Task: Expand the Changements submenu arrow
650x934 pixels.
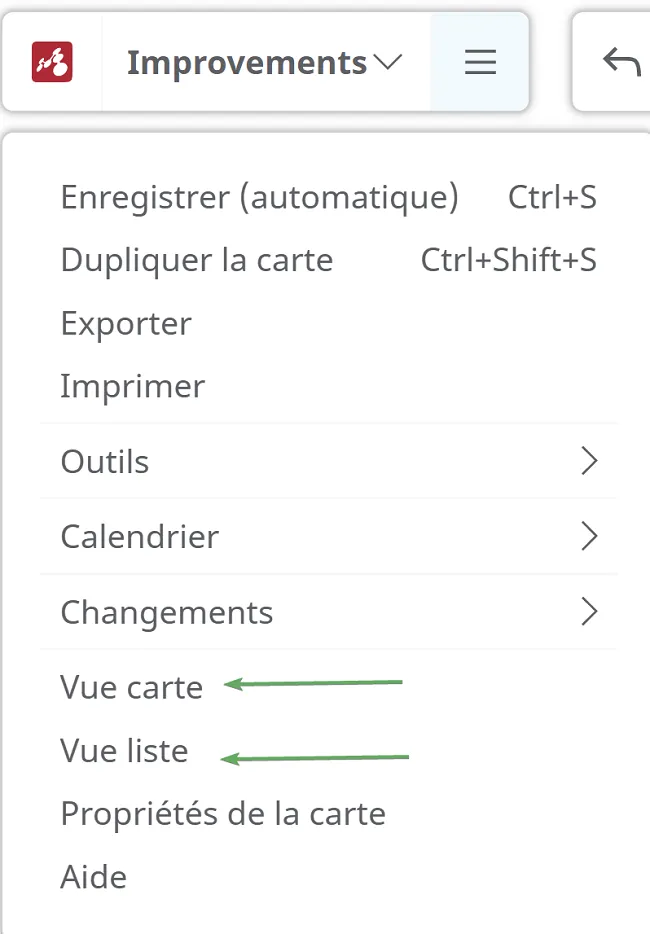Action: click(x=589, y=612)
